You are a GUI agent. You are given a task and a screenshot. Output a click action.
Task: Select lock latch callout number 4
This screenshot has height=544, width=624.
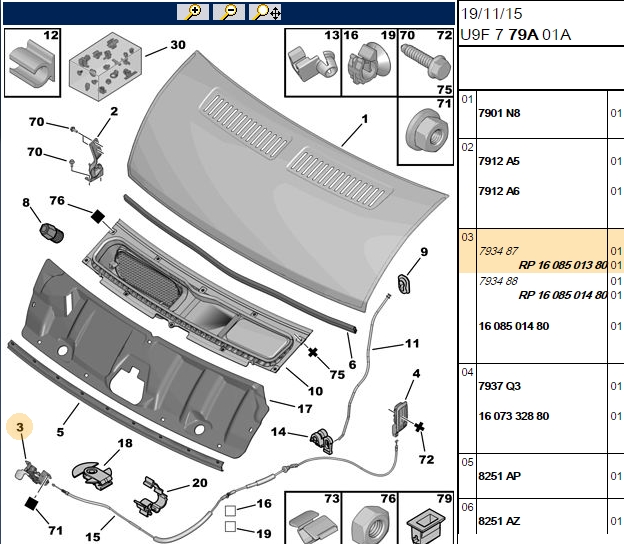click(x=416, y=373)
